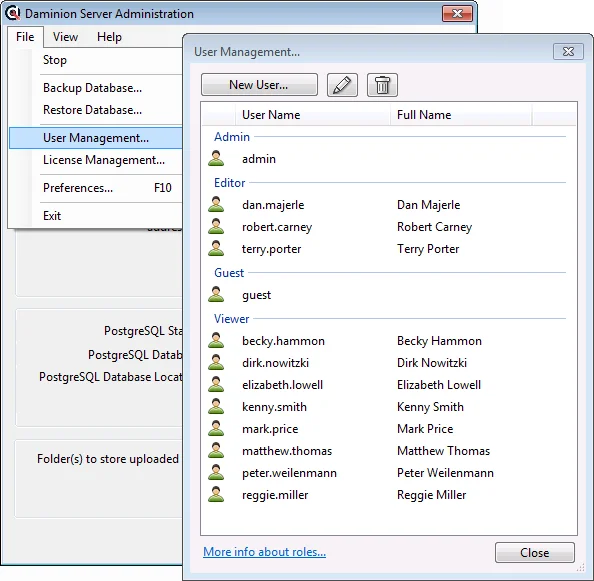The image size is (594, 581).
Task: Close the User Management dialog with X
Action: [568, 52]
